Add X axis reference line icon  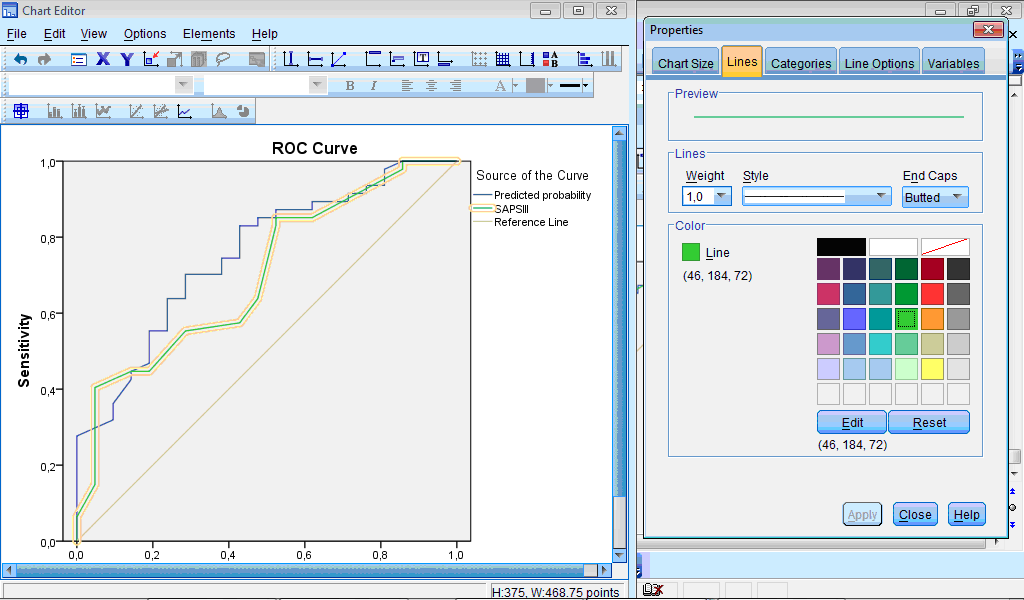point(291,59)
